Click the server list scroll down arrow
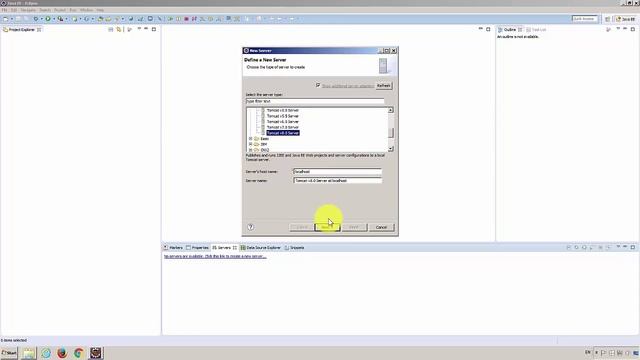 391,149
